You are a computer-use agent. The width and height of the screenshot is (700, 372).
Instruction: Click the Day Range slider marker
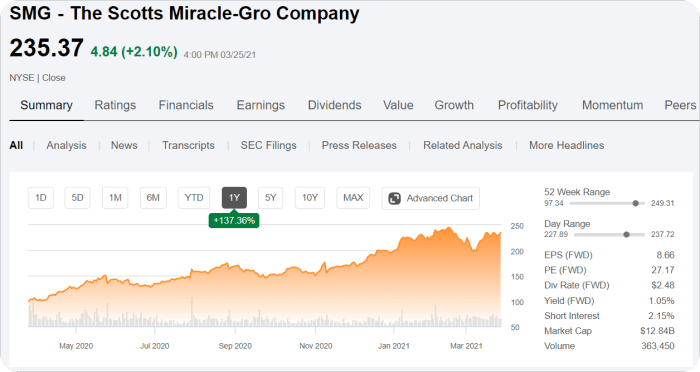(626, 234)
